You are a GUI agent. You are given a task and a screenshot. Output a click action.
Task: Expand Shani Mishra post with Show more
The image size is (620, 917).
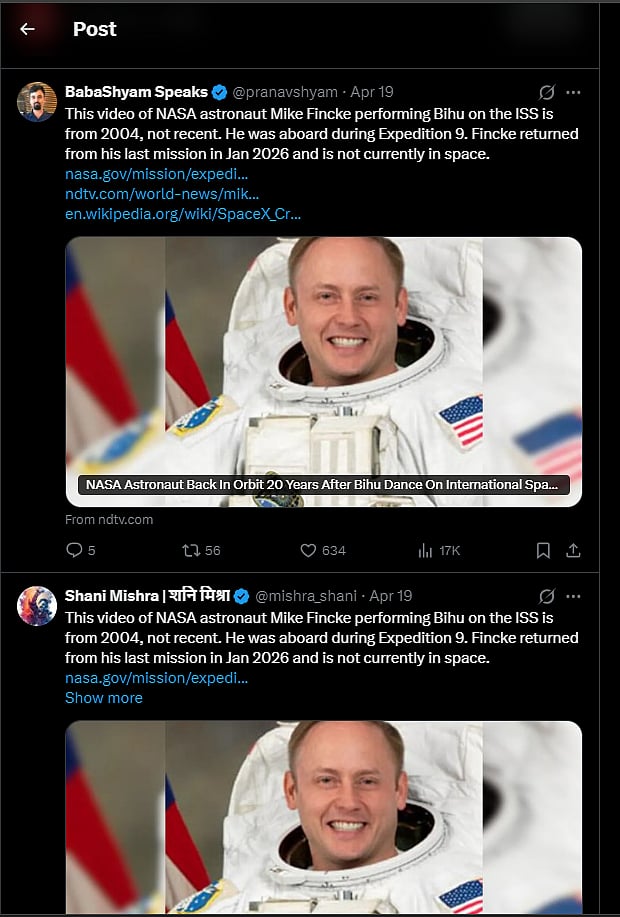pos(104,698)
